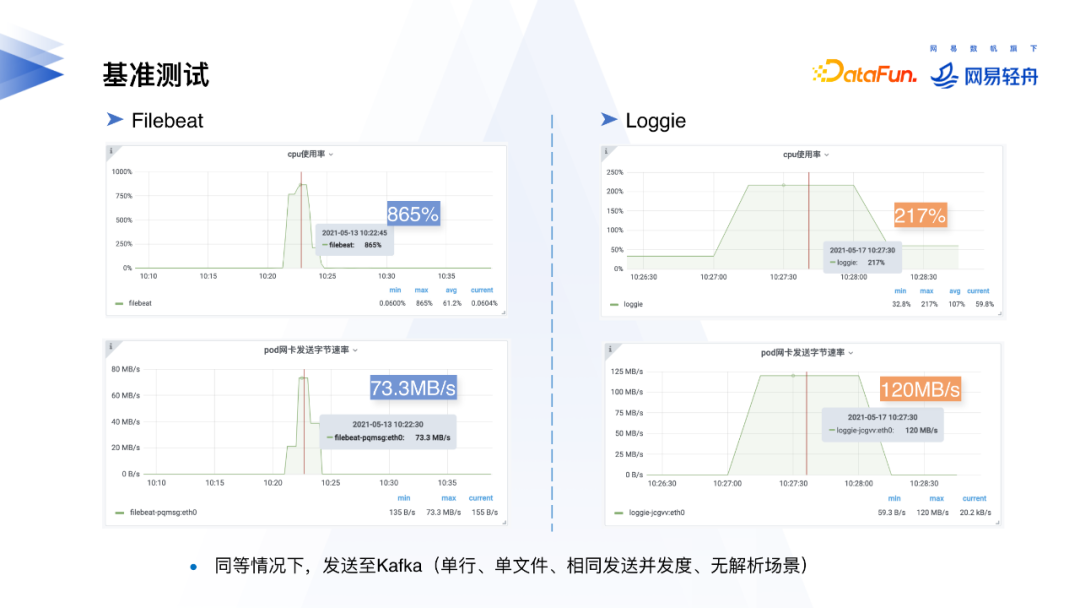The width and height of the screenshot is (1080, 608).
Task: Click info icon on Loggie cpu使用率 panel
Action: pyautogui.click(x=606, y=151)
